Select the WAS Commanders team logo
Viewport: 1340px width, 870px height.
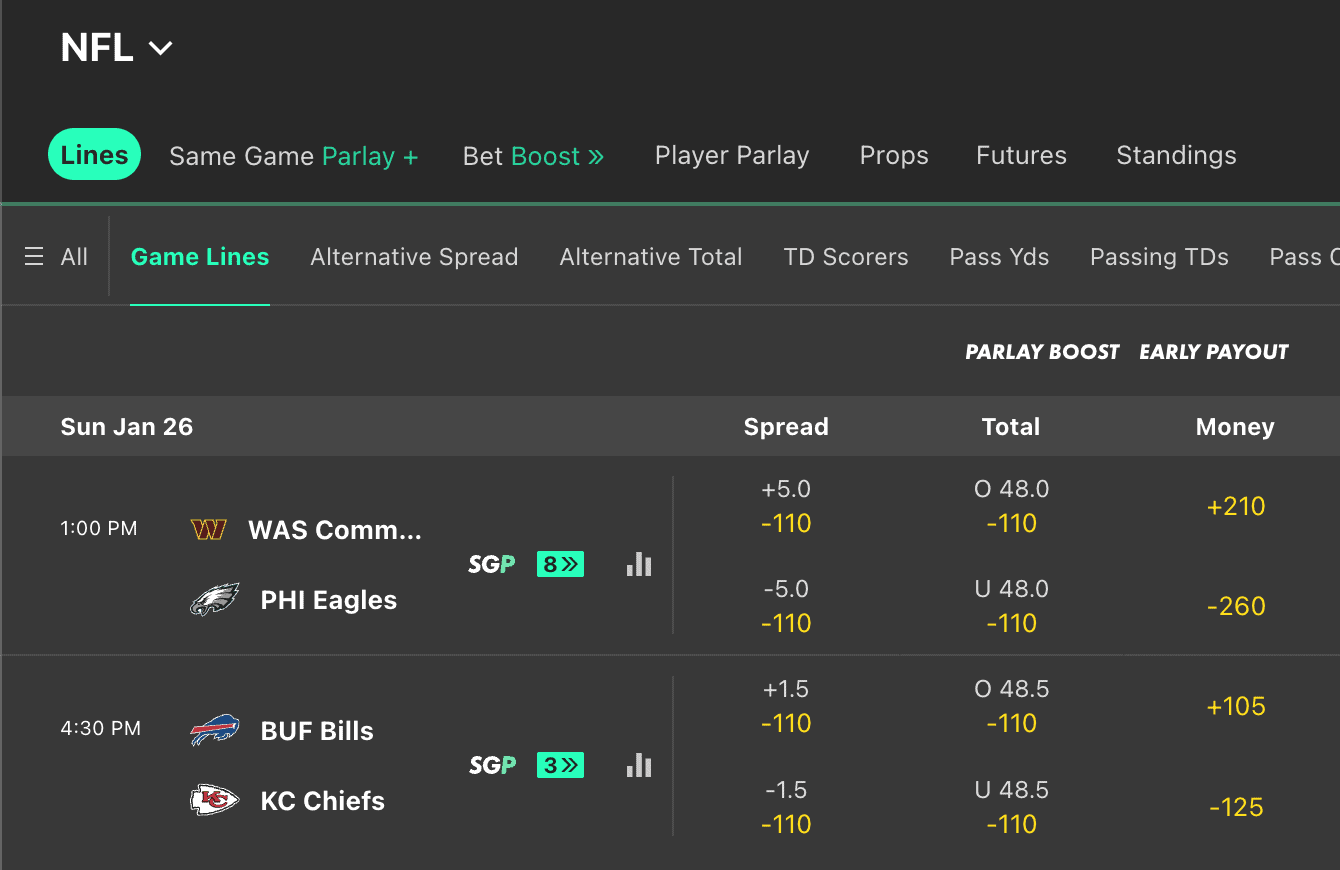tap(209, 529)
